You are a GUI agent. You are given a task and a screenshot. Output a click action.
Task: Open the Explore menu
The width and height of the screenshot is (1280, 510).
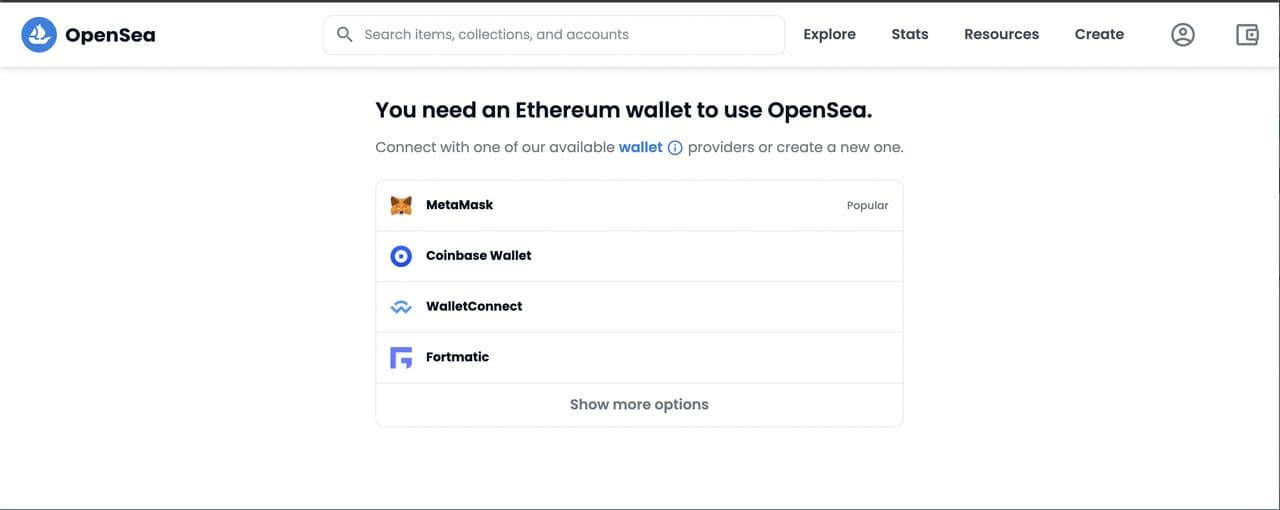(829, 35)
